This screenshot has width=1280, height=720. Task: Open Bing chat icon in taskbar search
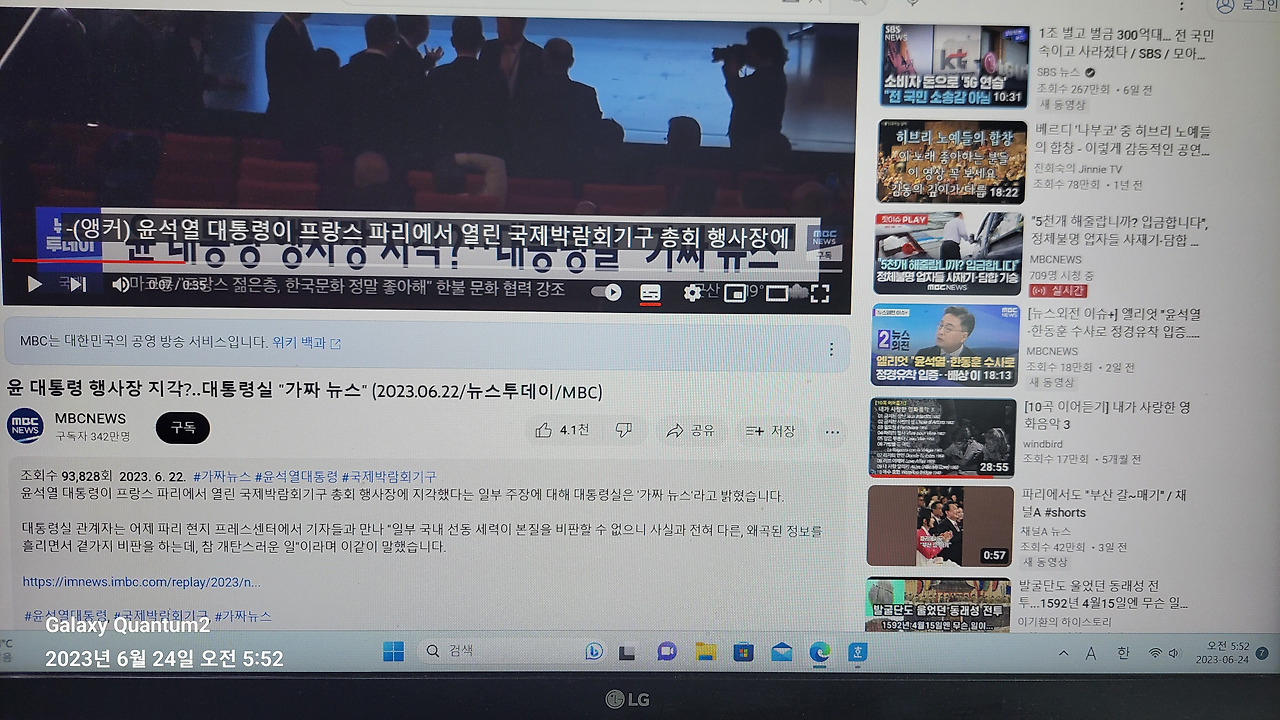tap(593, 652)
